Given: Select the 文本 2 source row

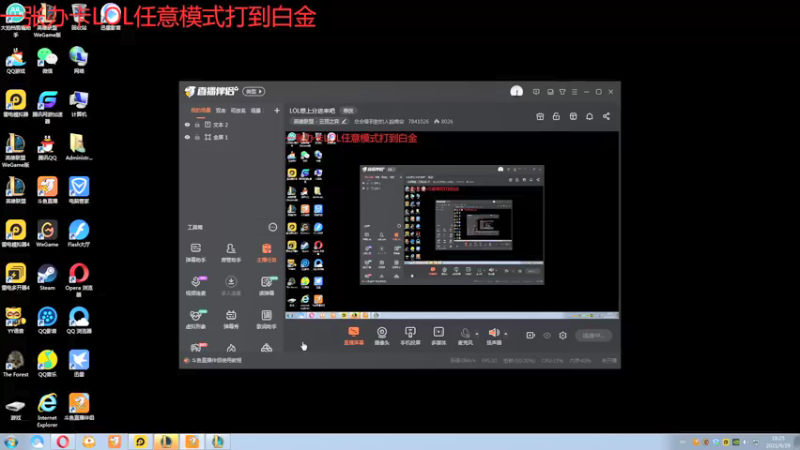Looking at the screenshot, I should 232,124.
